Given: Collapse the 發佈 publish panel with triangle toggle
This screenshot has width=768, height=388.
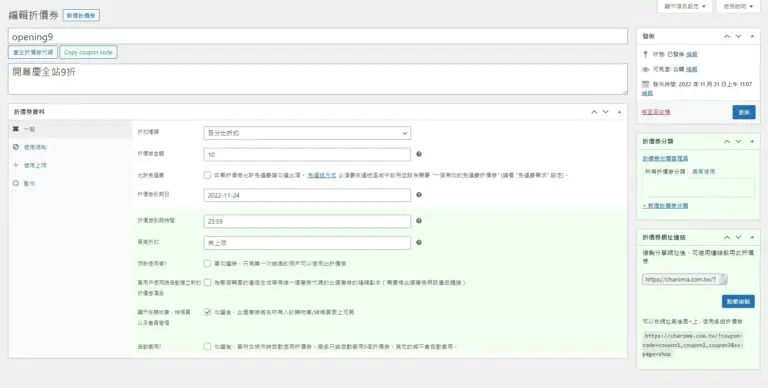Looking at the screenshot, I should tap(752, 36).
